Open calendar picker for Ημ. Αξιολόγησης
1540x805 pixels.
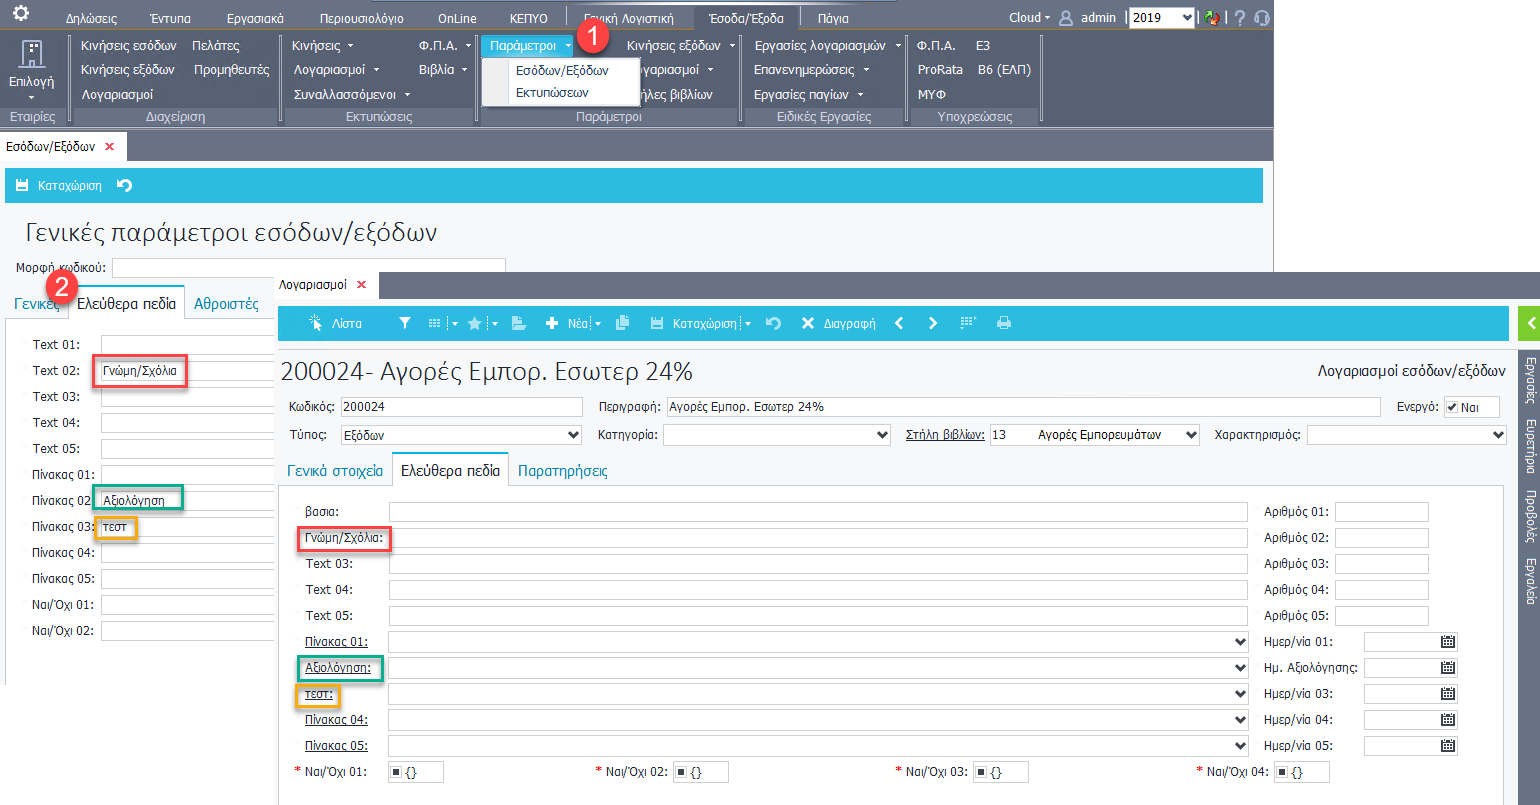[1447, 667]
